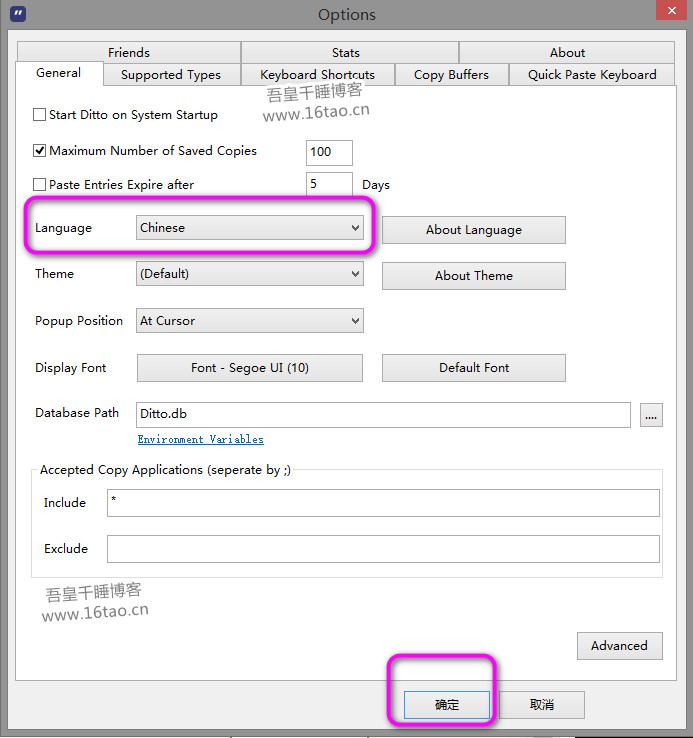Image resolution: width=693 pixels, height=738 pixels.
Task: Open the Language dropdown
Action: [x=249, y=228]
